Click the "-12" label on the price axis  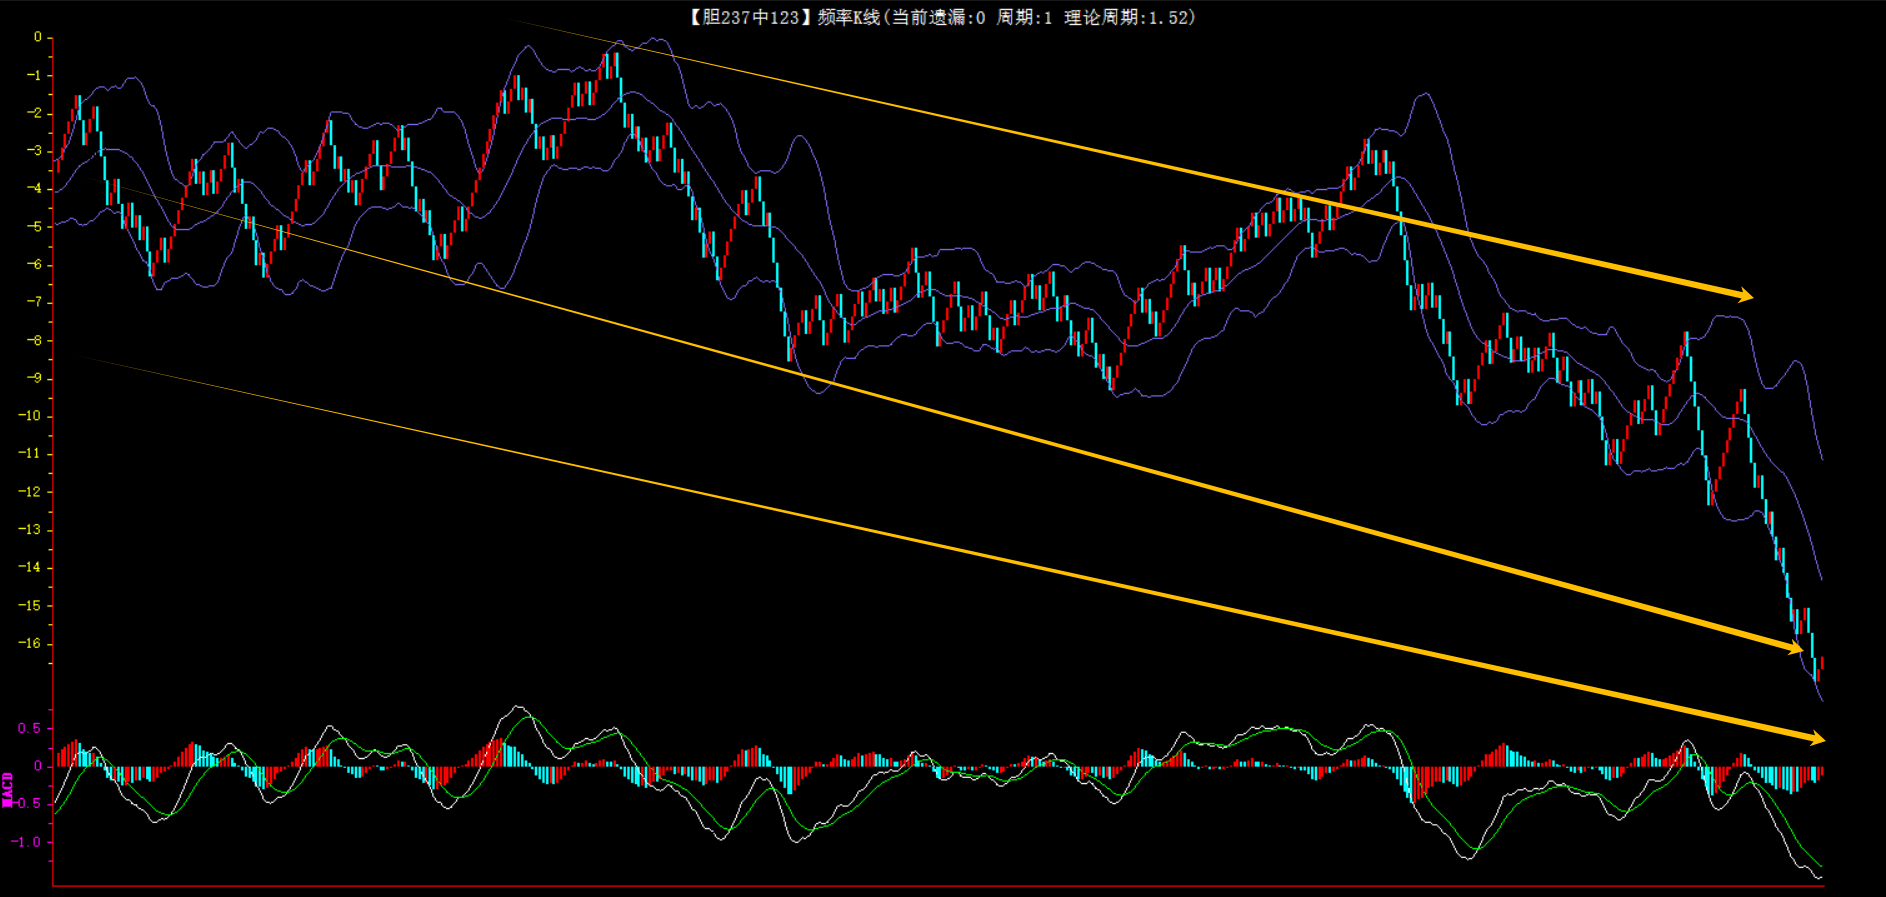[x=30, y=491]
